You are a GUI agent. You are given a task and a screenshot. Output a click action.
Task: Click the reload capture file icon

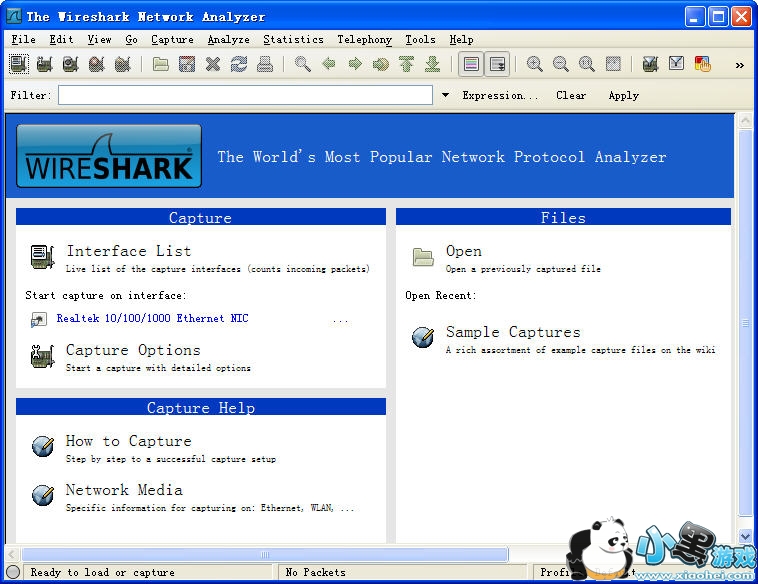tap(238, 65)
